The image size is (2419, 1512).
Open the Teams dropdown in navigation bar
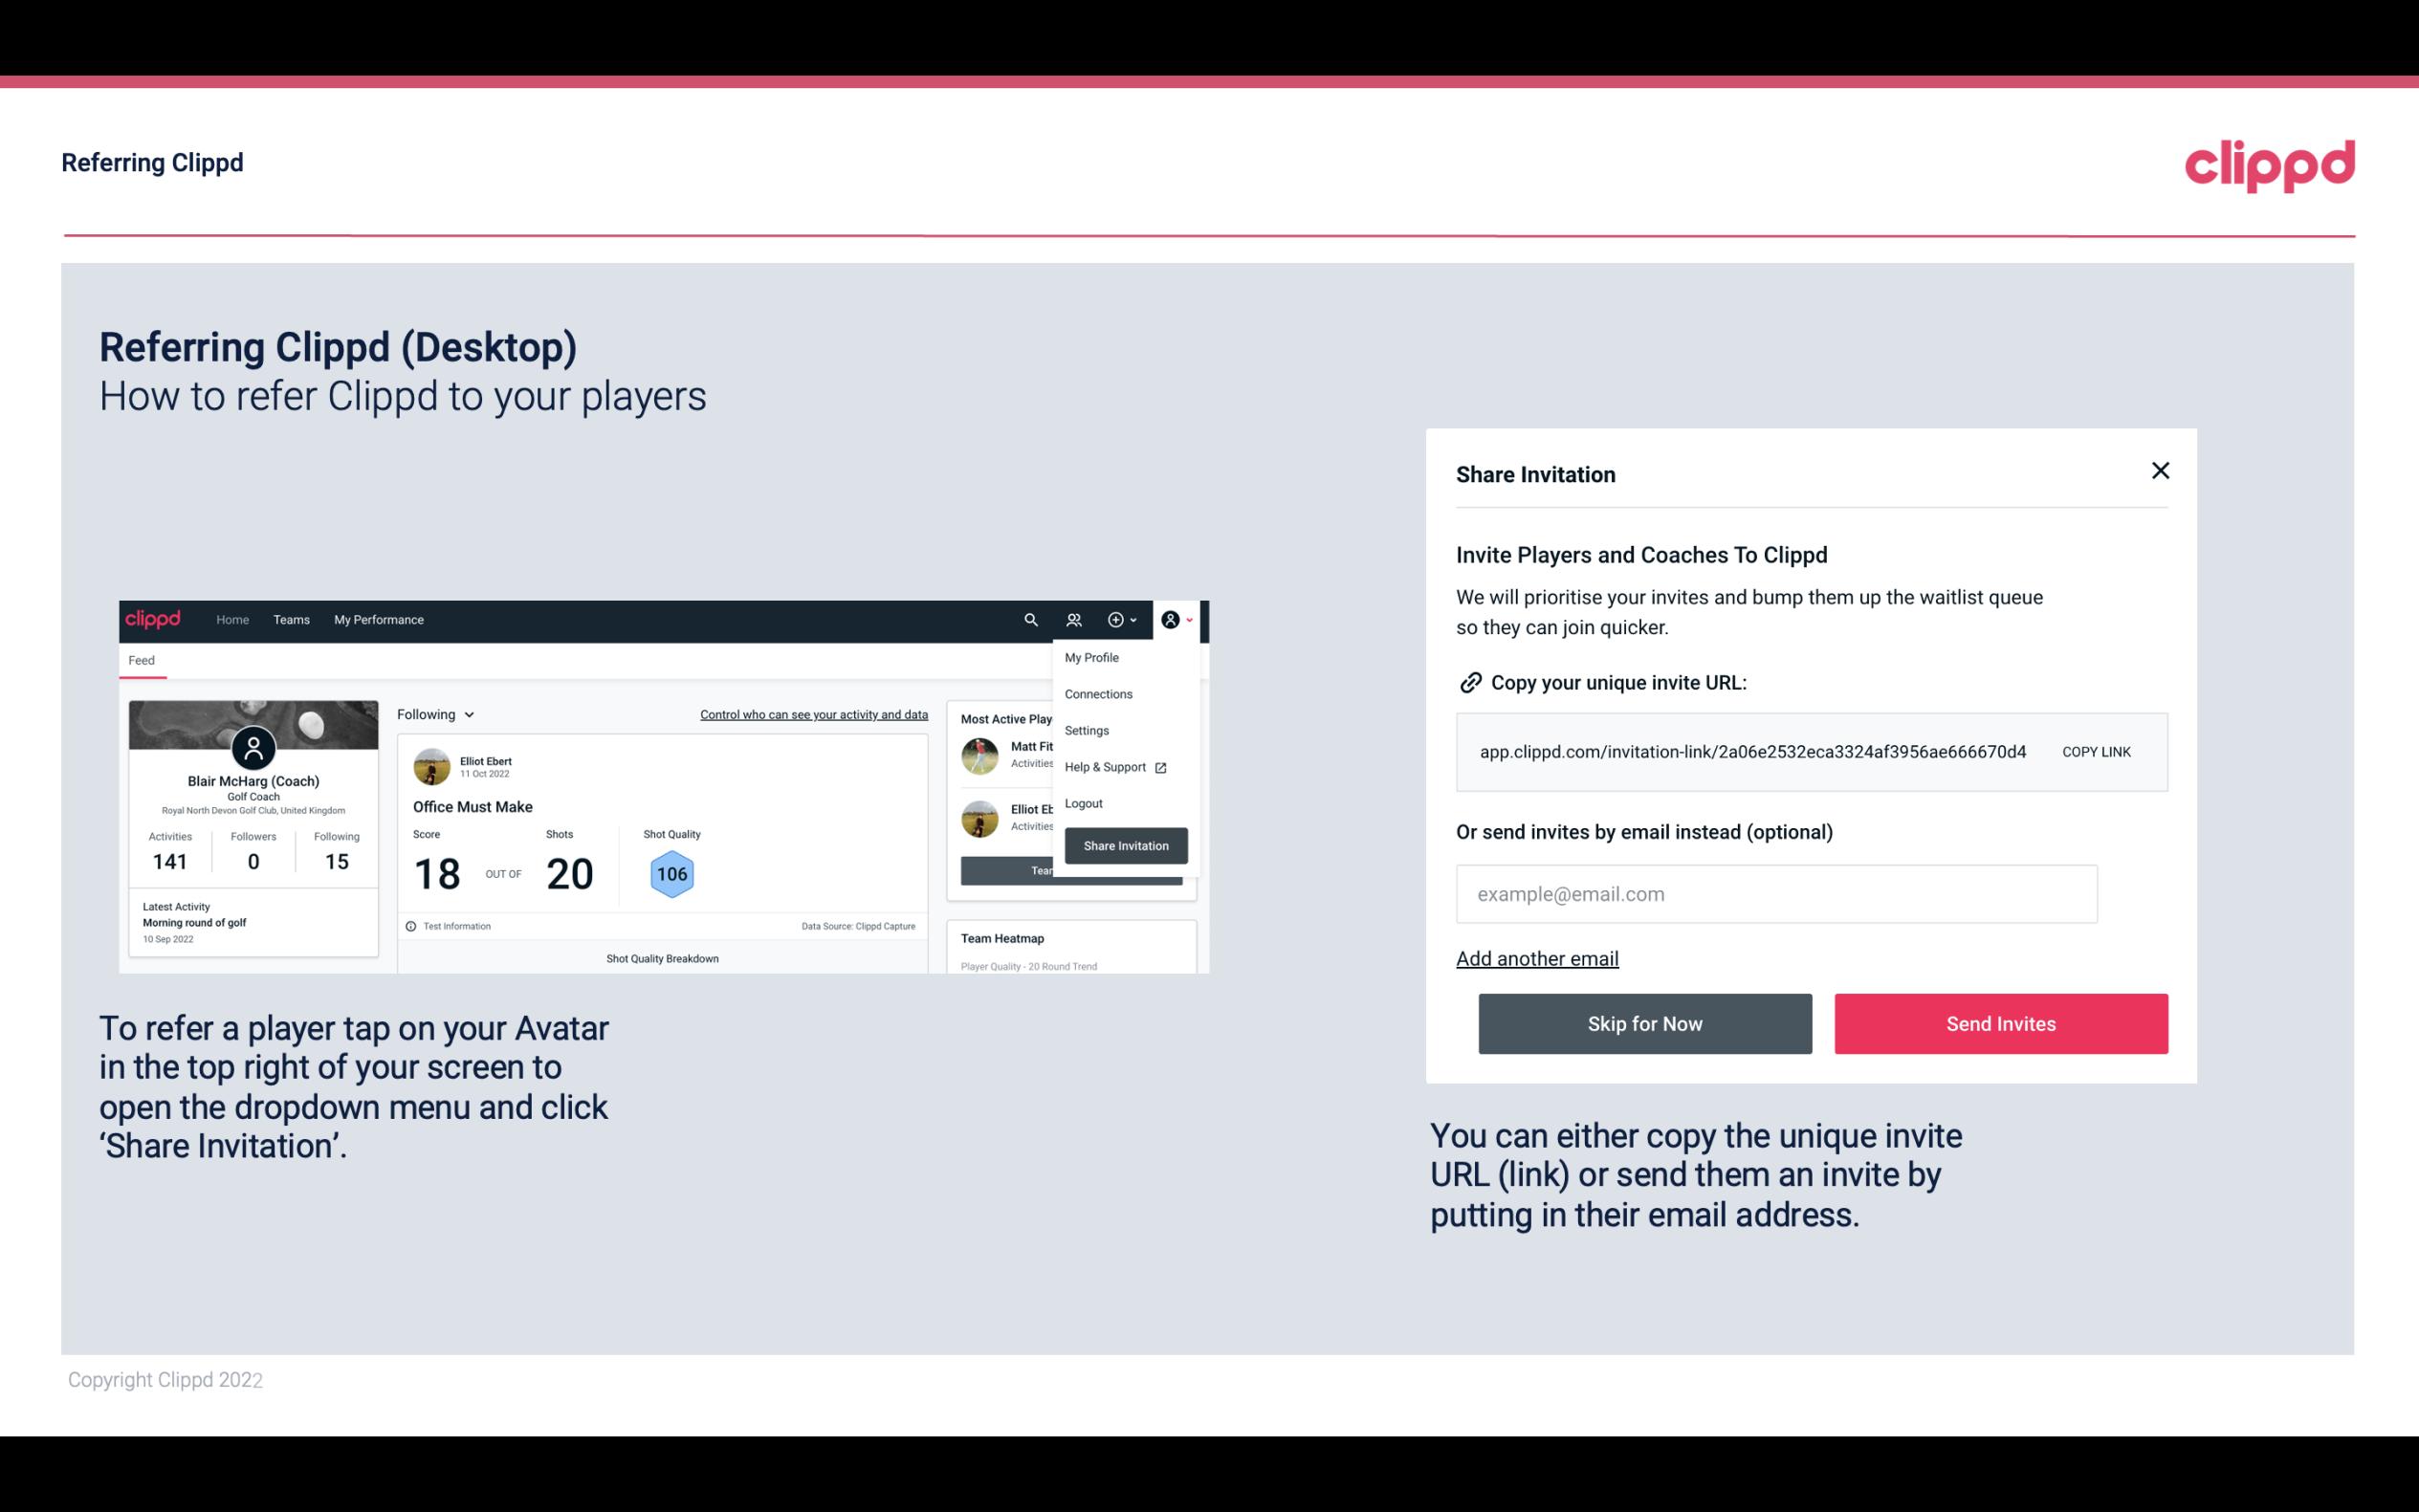289,619
